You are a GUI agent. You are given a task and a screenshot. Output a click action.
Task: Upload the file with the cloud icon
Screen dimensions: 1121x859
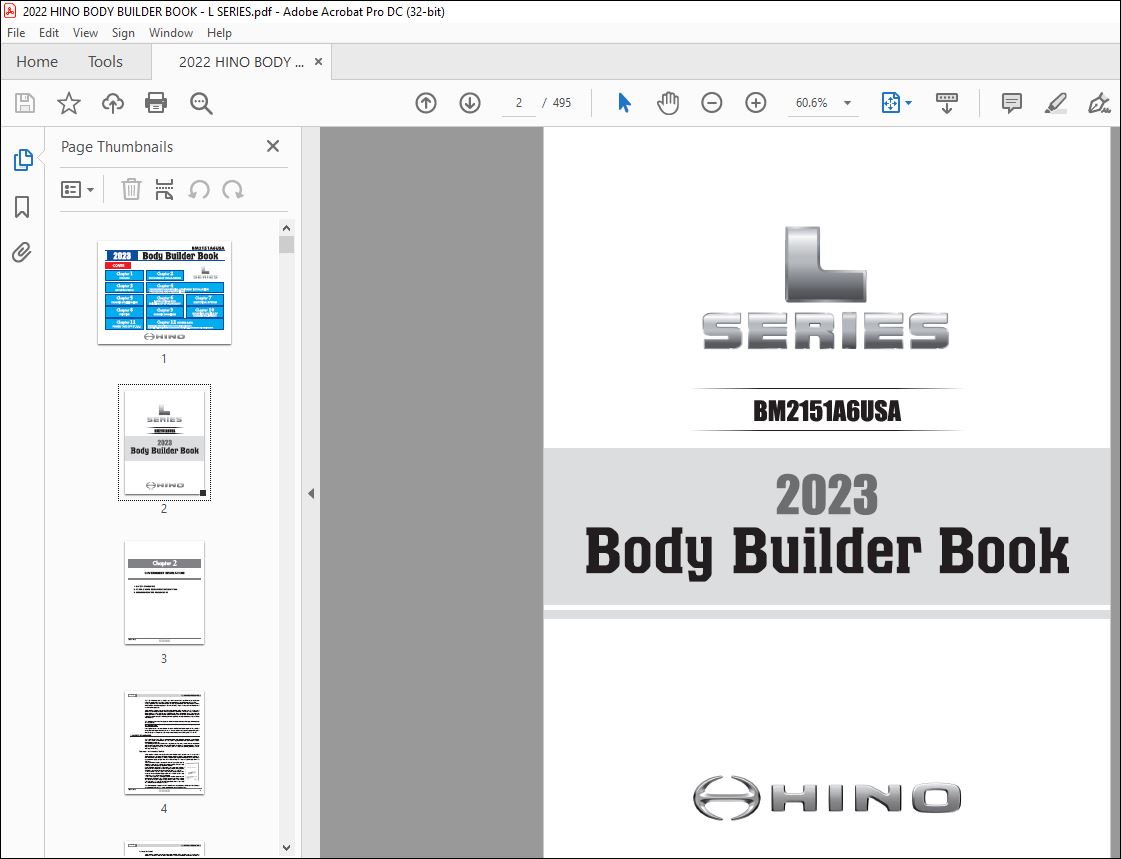point(112,104)
